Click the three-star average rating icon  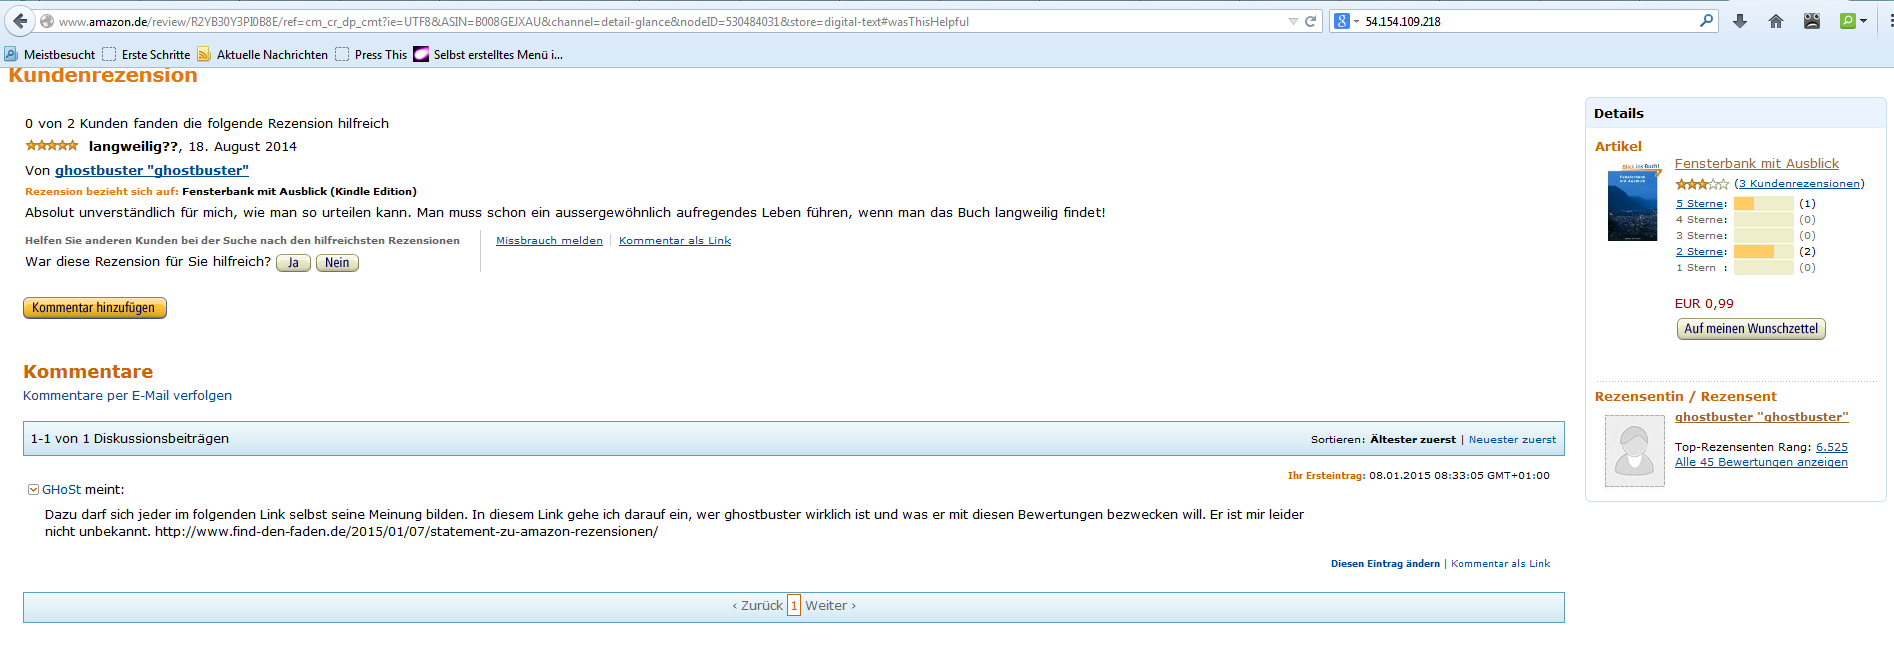click(1702, 184)
